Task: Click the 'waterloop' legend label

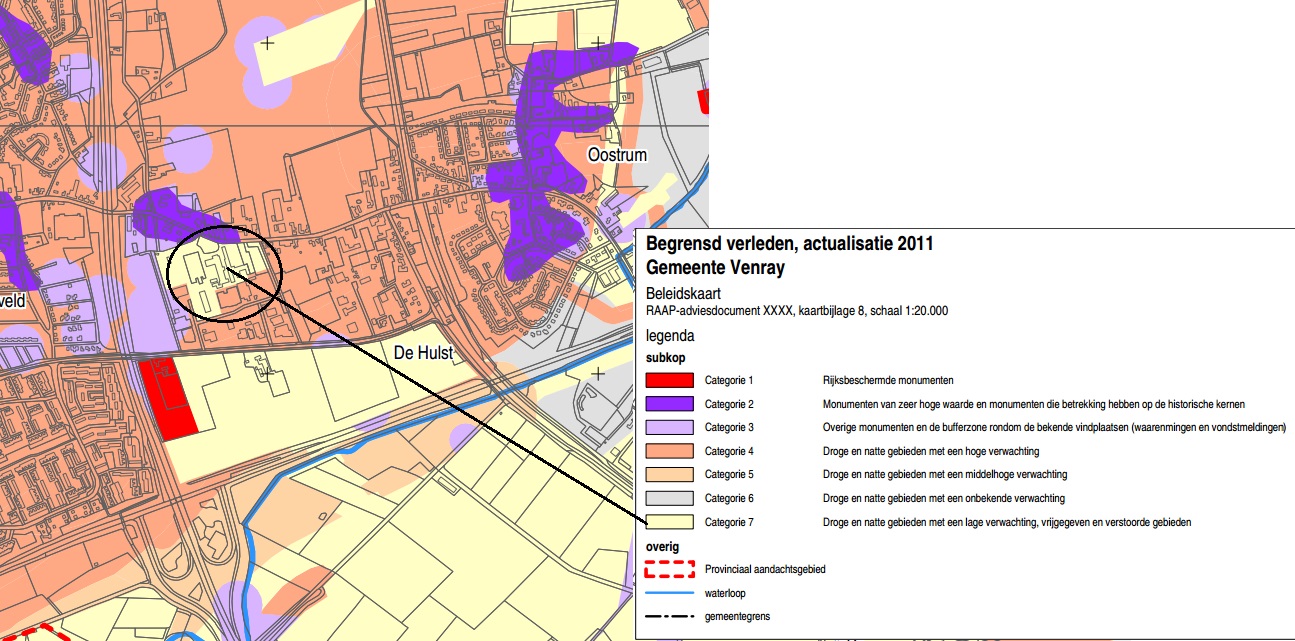Action: tap(725, 593)
